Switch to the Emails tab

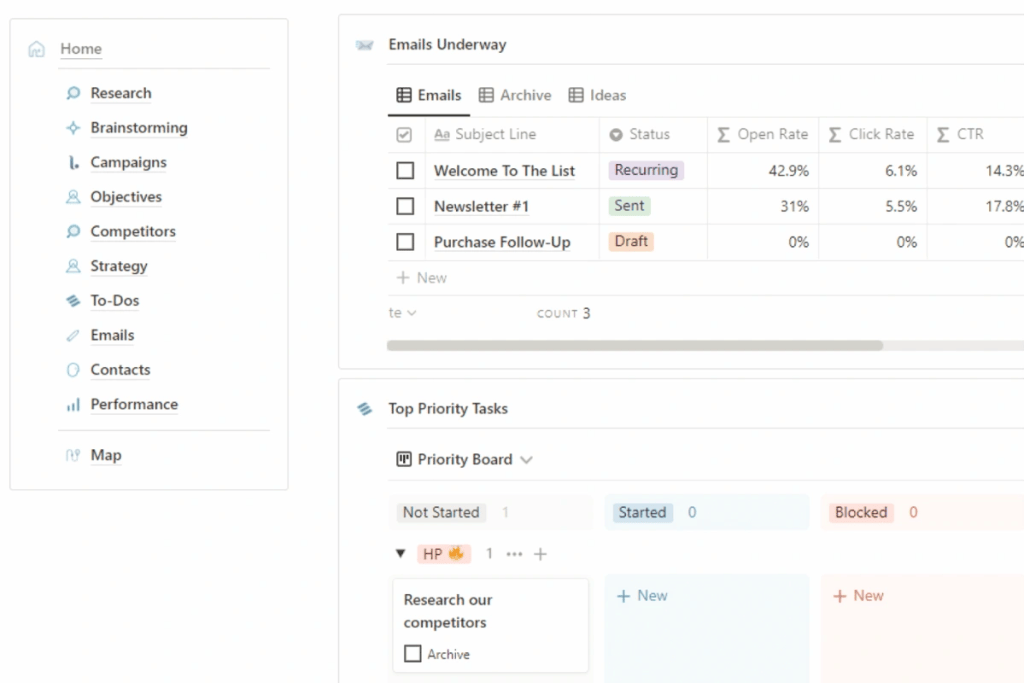[429, 95]
